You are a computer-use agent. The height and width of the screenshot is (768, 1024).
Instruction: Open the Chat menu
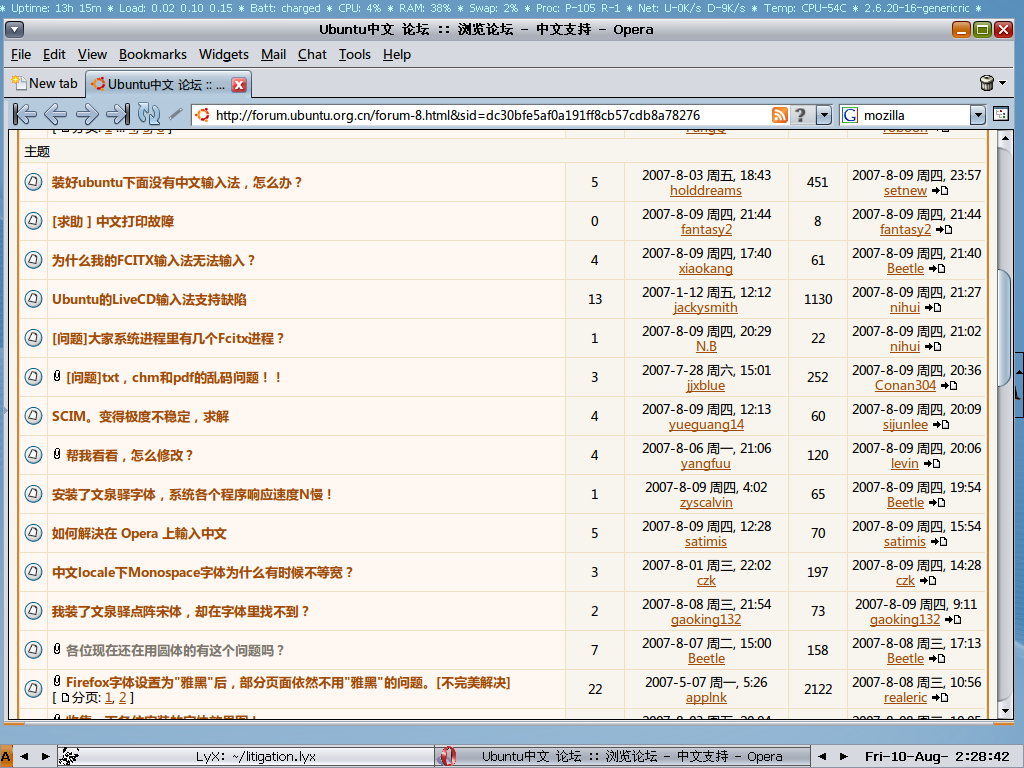tap(312, 54)
